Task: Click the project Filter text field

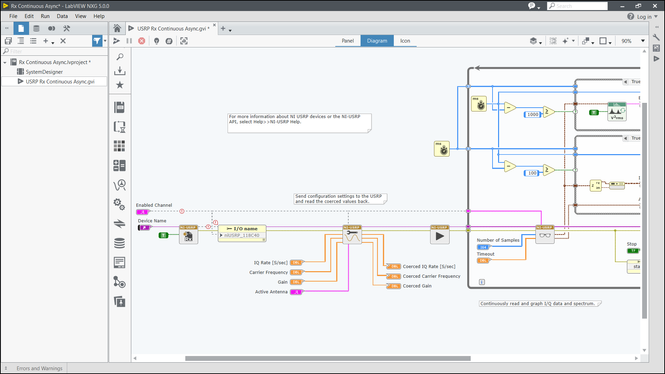Action: click(x=54, y=51)
